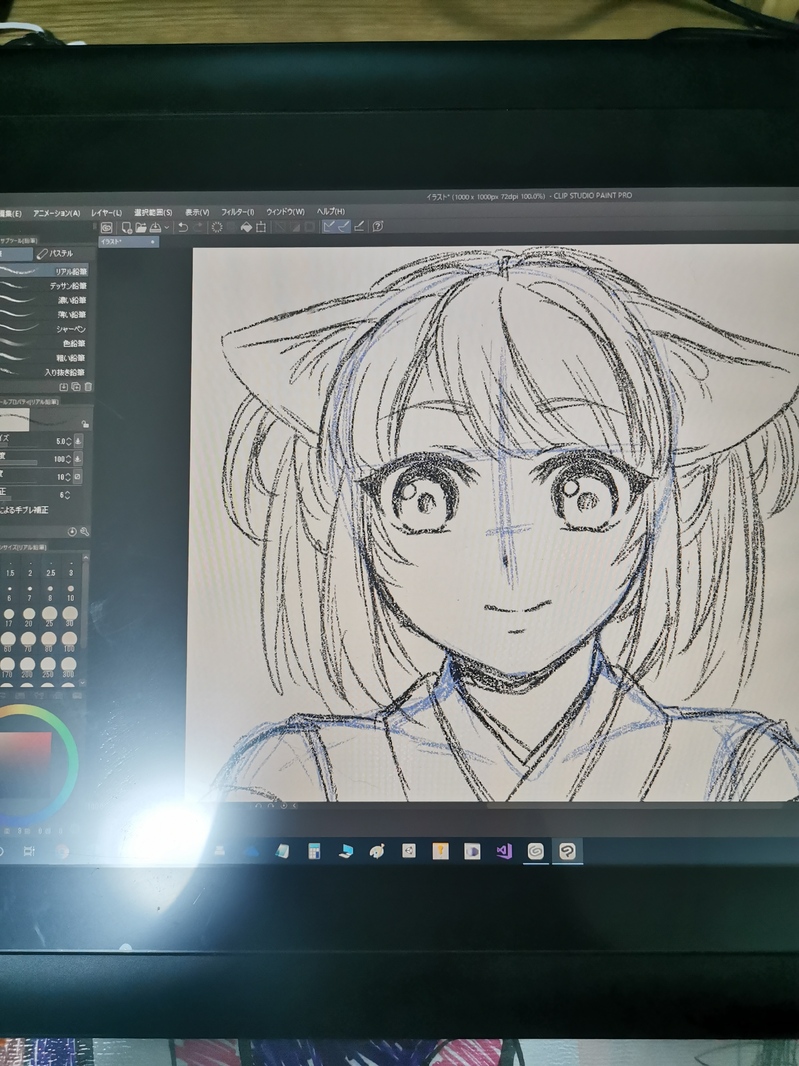Select brush size preset 25
This screenshot has height=1066, width=799.
coord(50,617)
